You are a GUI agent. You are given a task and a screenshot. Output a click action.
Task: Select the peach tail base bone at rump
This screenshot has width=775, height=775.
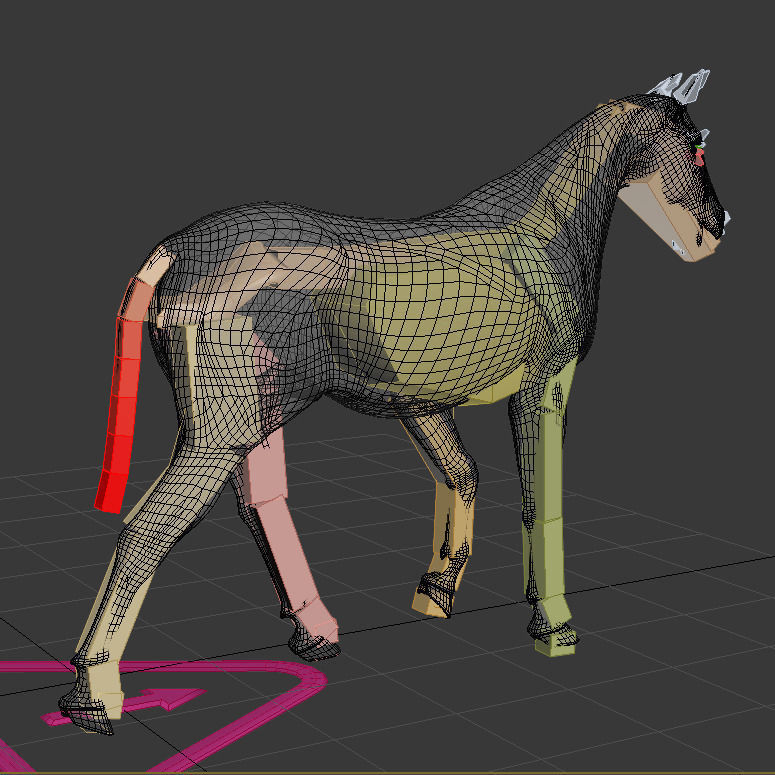tap(157, 264)
